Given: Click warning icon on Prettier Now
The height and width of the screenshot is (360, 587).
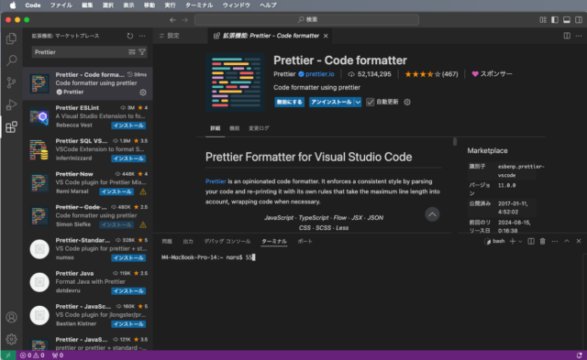Looking at the screenshot, I should coord(143,192).
